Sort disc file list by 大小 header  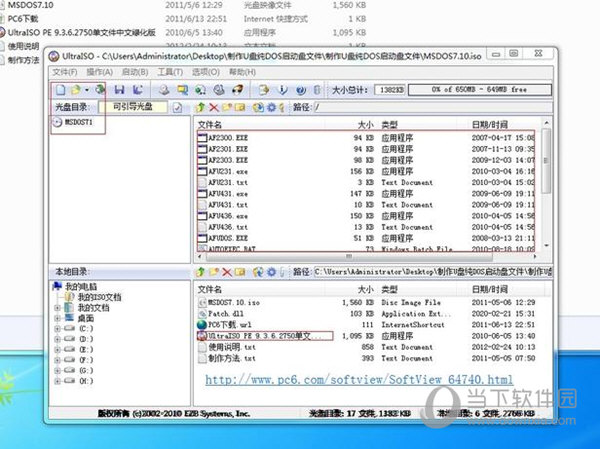pos(365,124)
